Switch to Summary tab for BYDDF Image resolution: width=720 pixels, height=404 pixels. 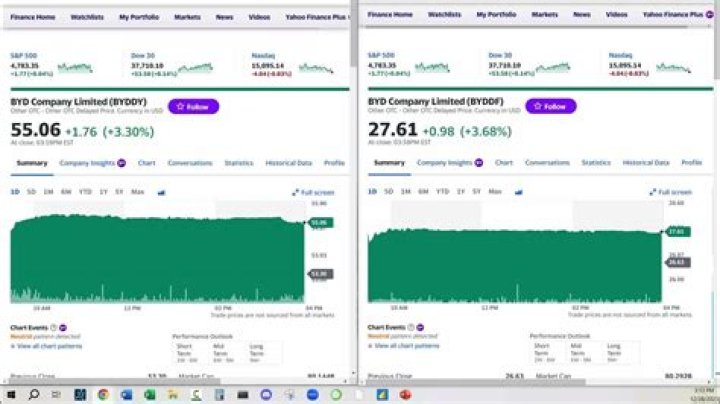[x=389, y=163]
